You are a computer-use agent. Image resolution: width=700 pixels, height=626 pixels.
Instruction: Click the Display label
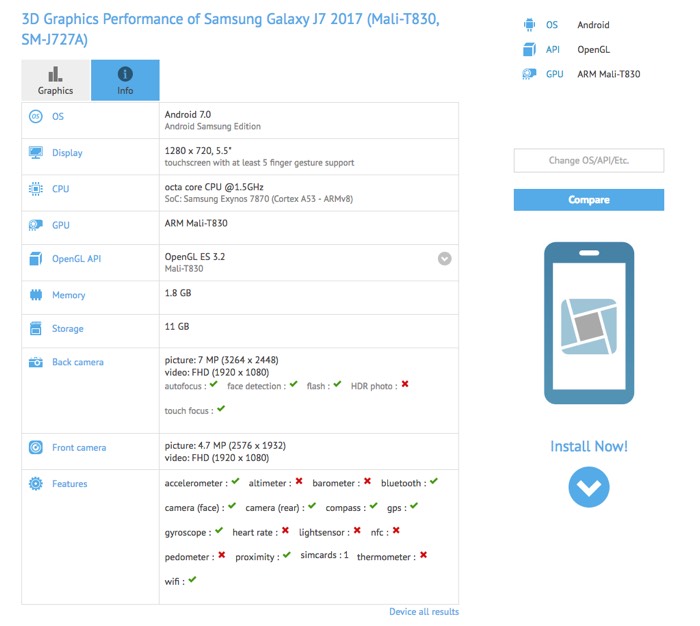[67, 153]
